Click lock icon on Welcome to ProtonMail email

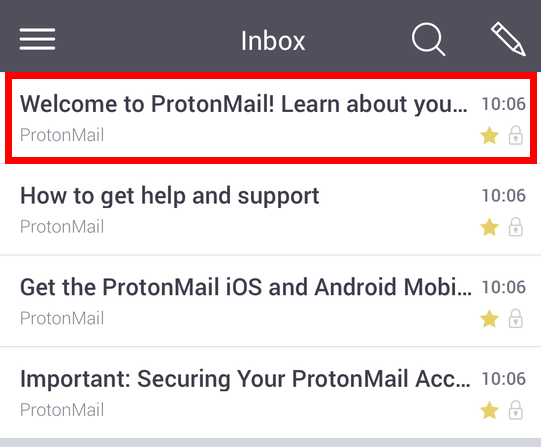pyautogui.click(x=515, y=135)
